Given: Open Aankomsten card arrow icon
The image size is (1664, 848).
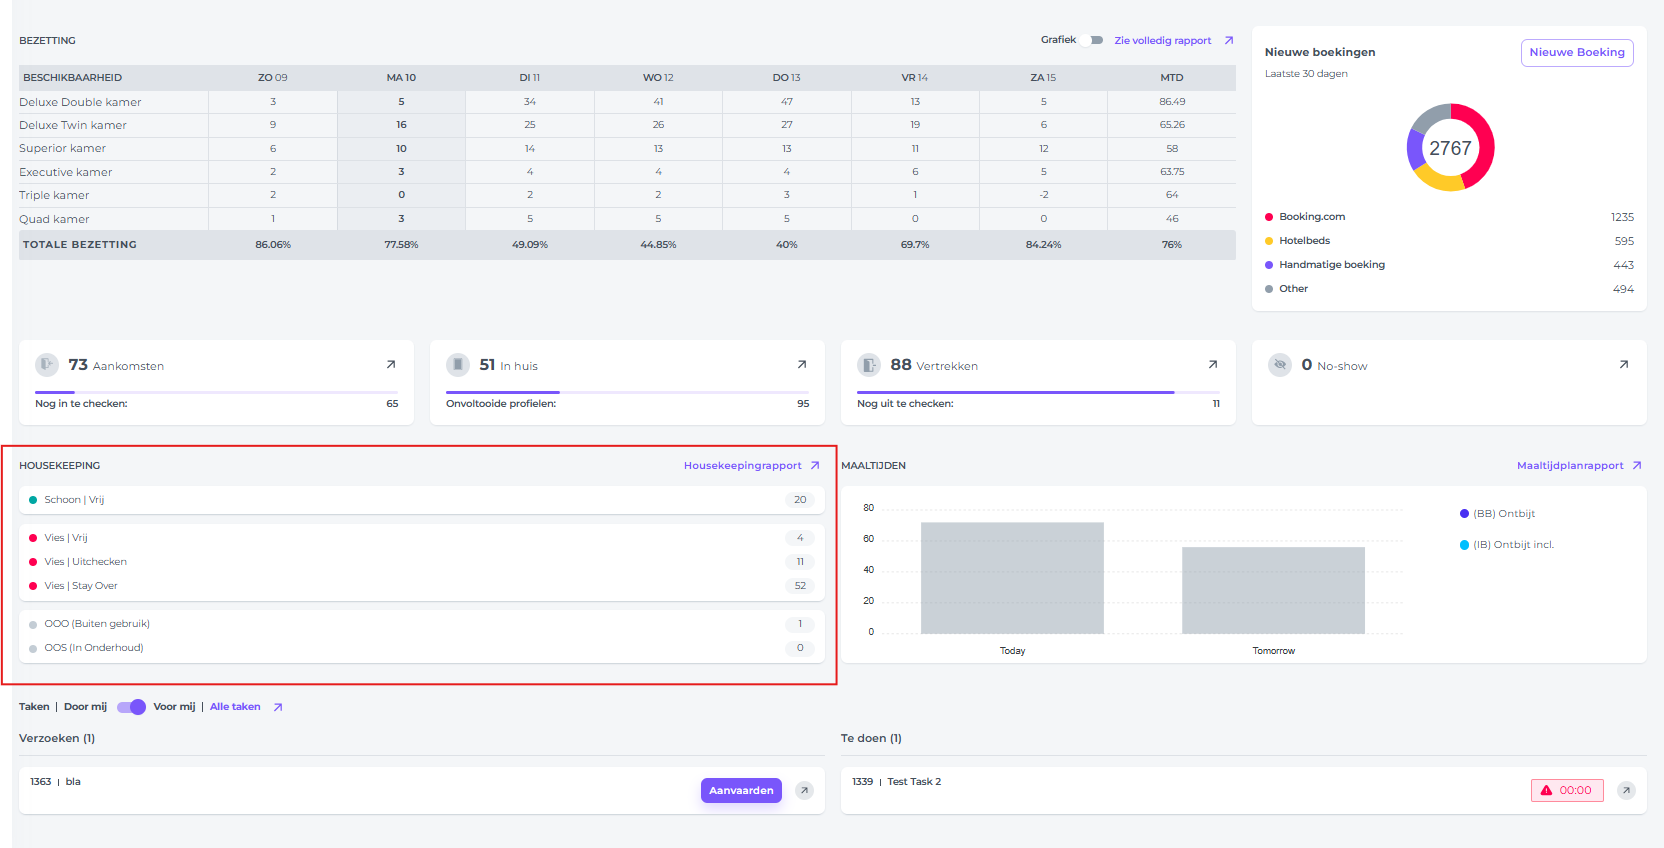Looking at the screenshot, I should click(391, 365).
